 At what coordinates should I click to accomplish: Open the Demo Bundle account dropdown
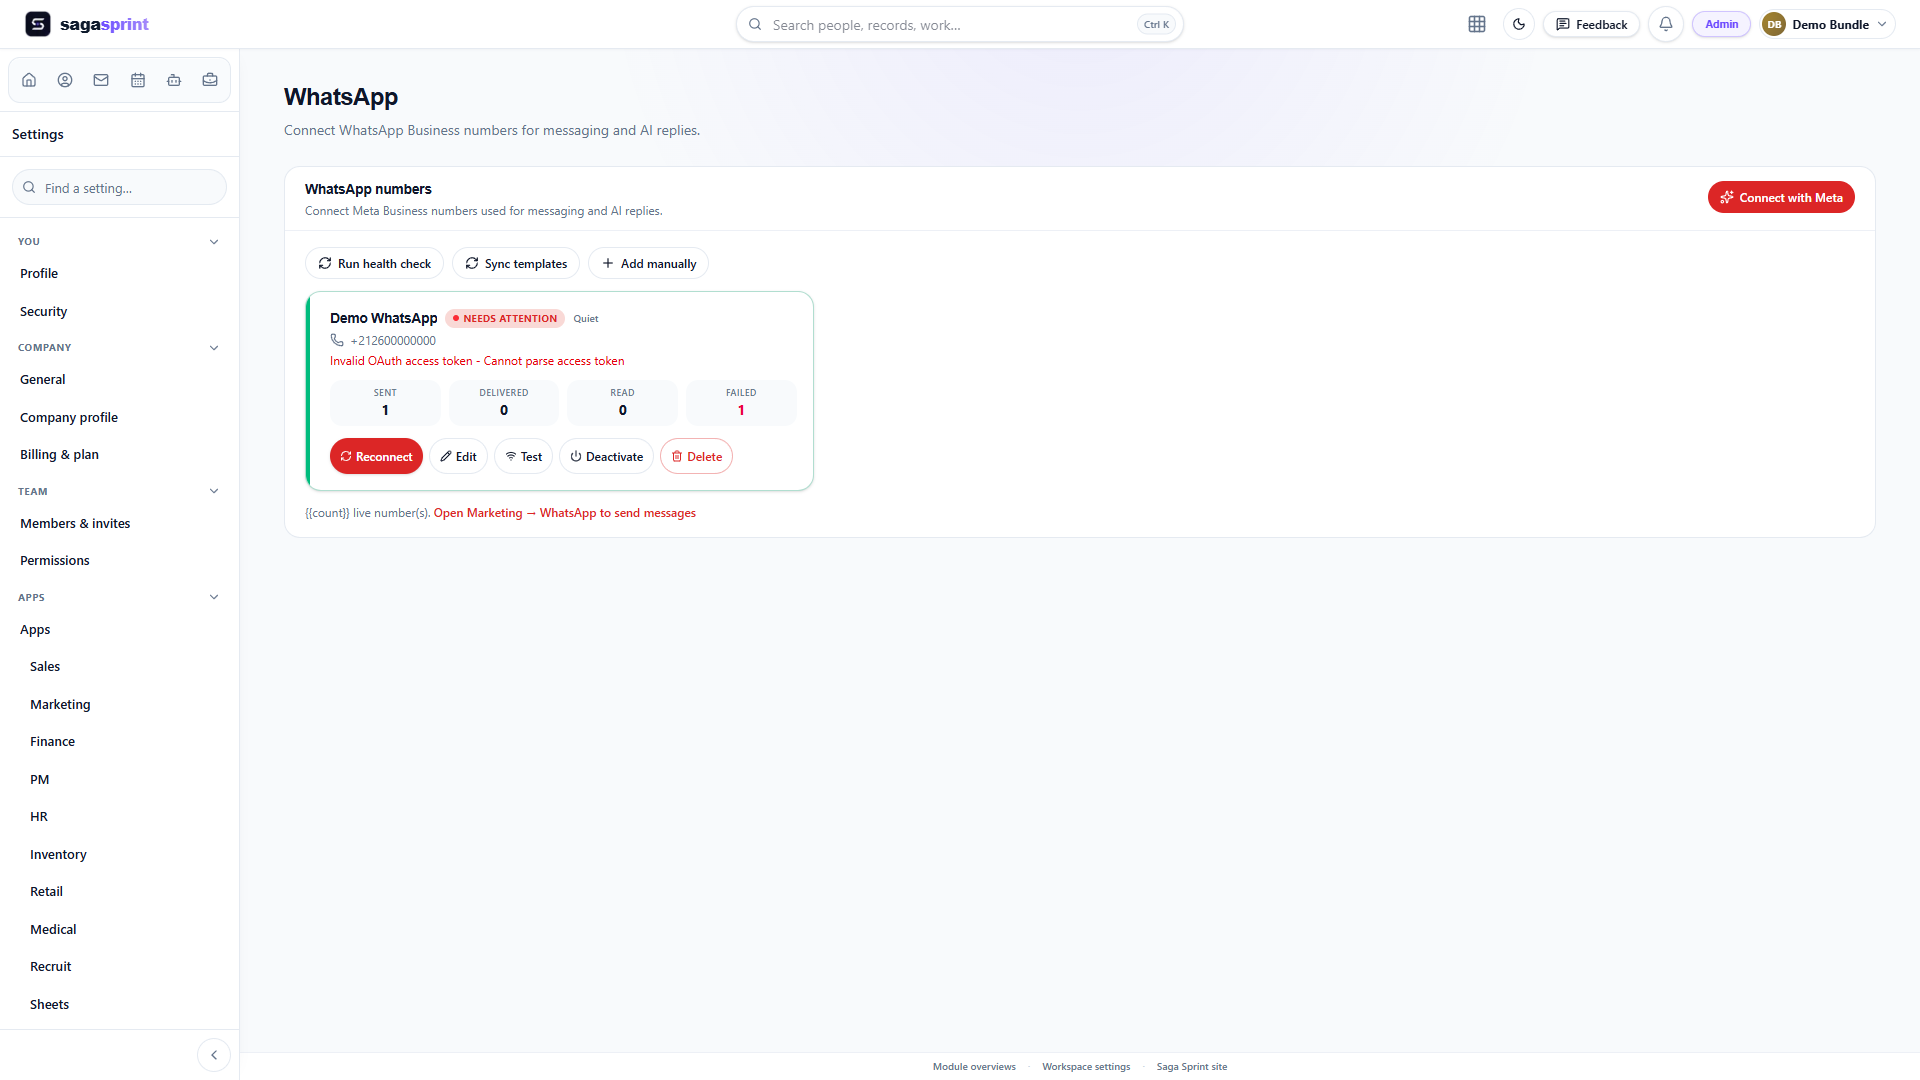click(x=1828, y=24)
